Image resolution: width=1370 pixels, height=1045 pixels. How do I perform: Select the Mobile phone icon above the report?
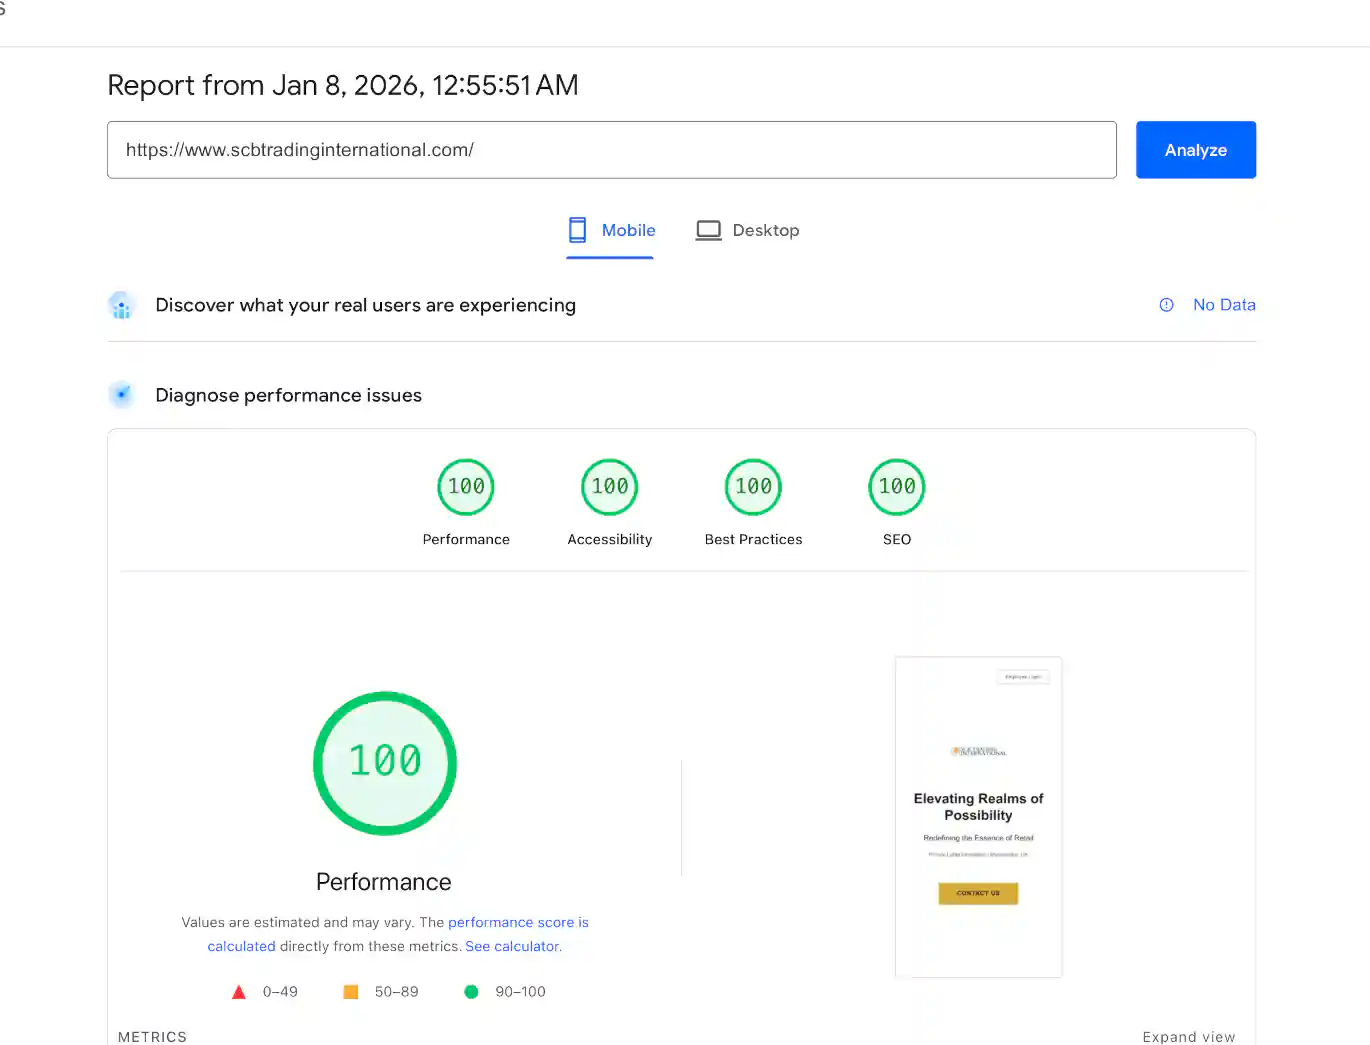point(577,229)
